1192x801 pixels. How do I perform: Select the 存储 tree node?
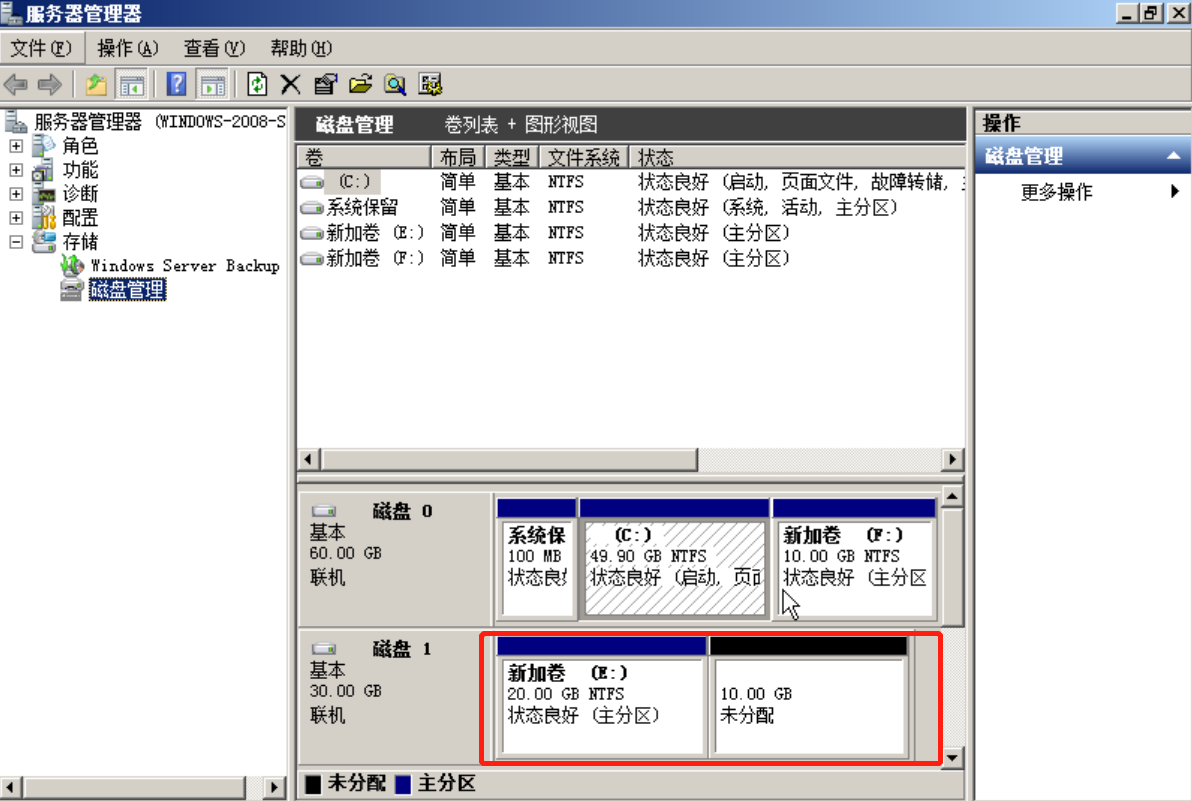(x=66, y=242)
